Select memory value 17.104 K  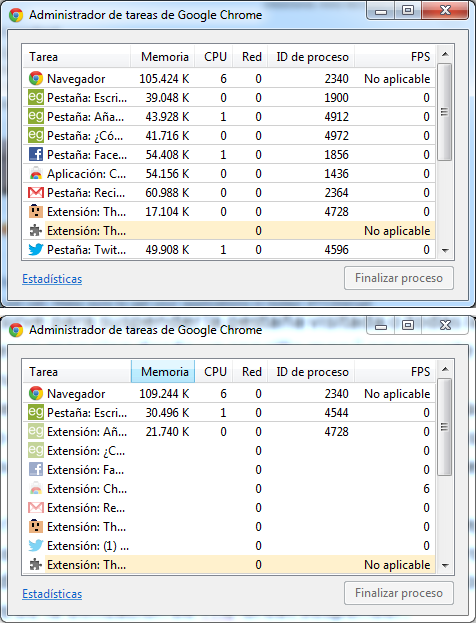coord(167,212)
